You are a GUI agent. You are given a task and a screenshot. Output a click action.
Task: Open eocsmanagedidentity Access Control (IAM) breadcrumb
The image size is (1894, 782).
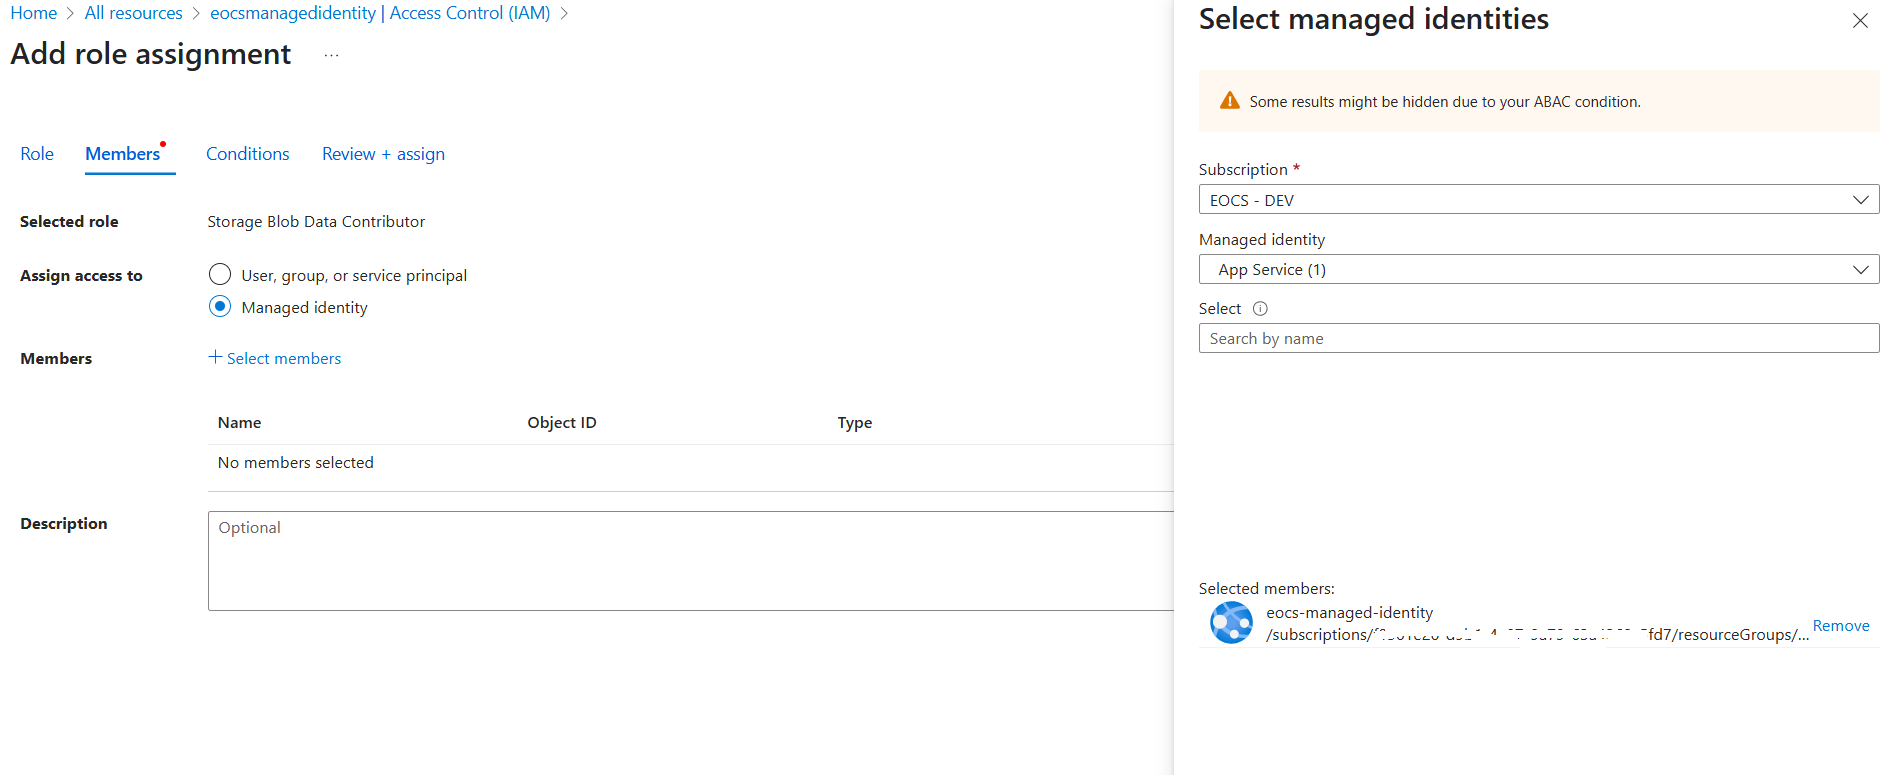380,13
